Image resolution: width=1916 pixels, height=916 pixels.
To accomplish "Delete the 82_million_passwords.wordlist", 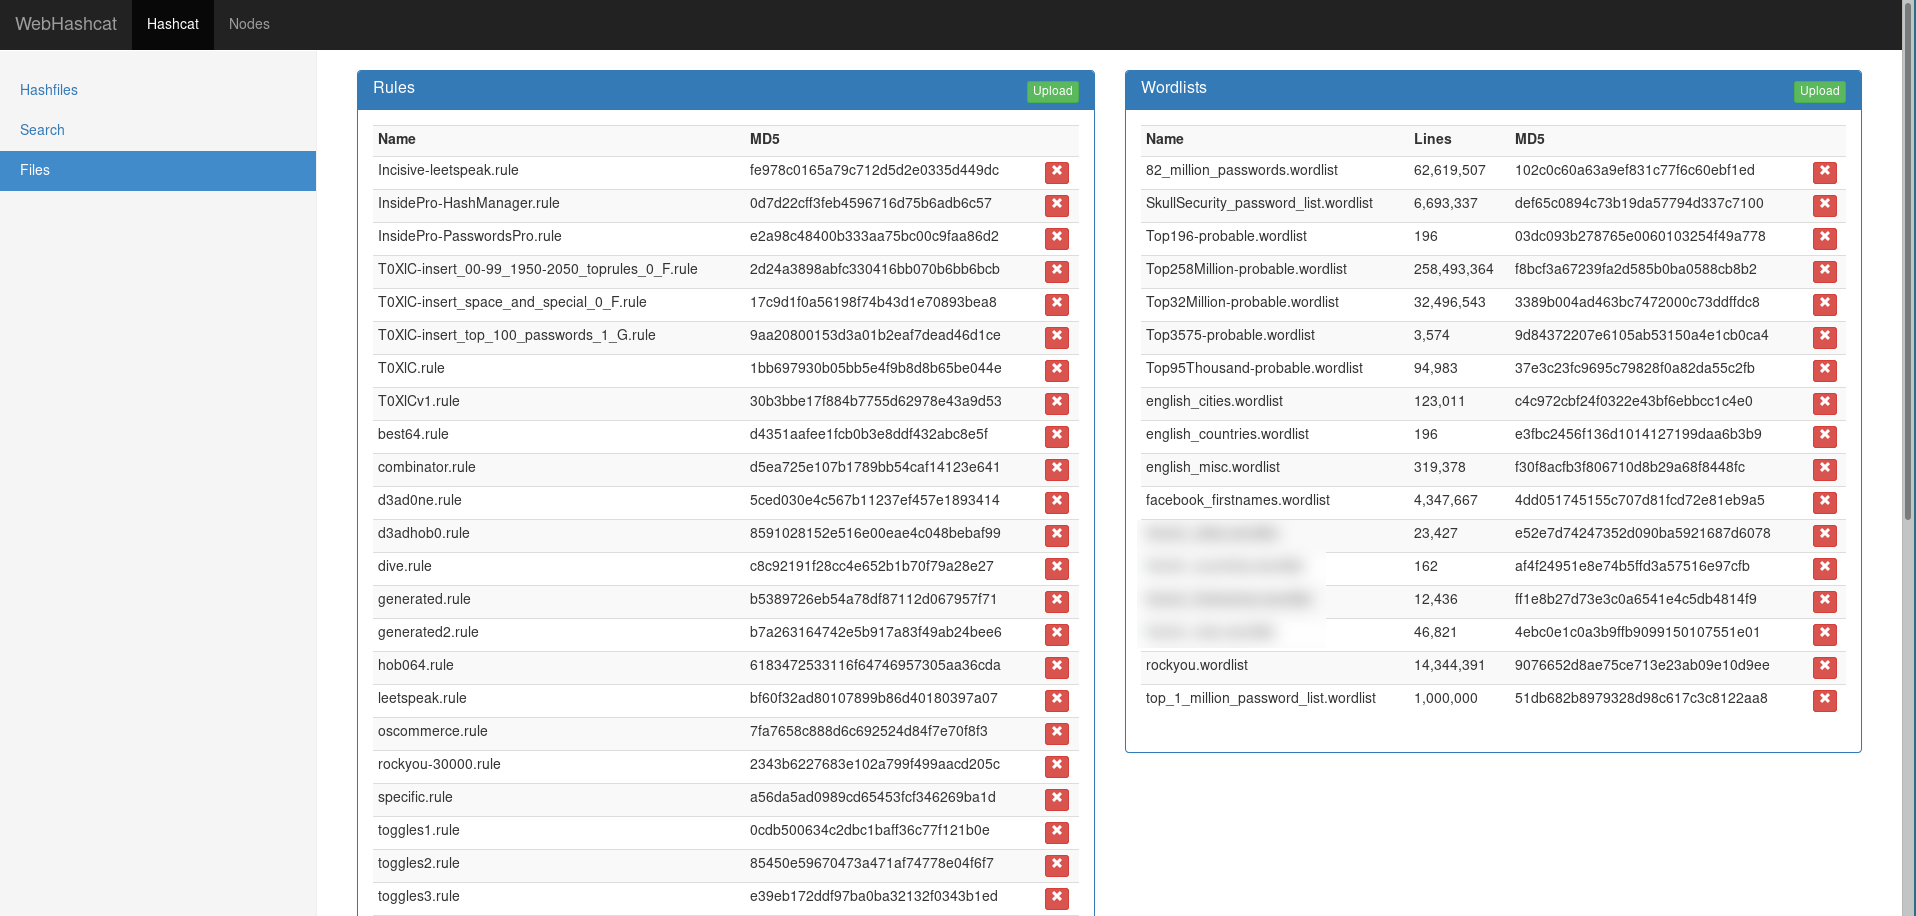I will (x=1824, y=173).
